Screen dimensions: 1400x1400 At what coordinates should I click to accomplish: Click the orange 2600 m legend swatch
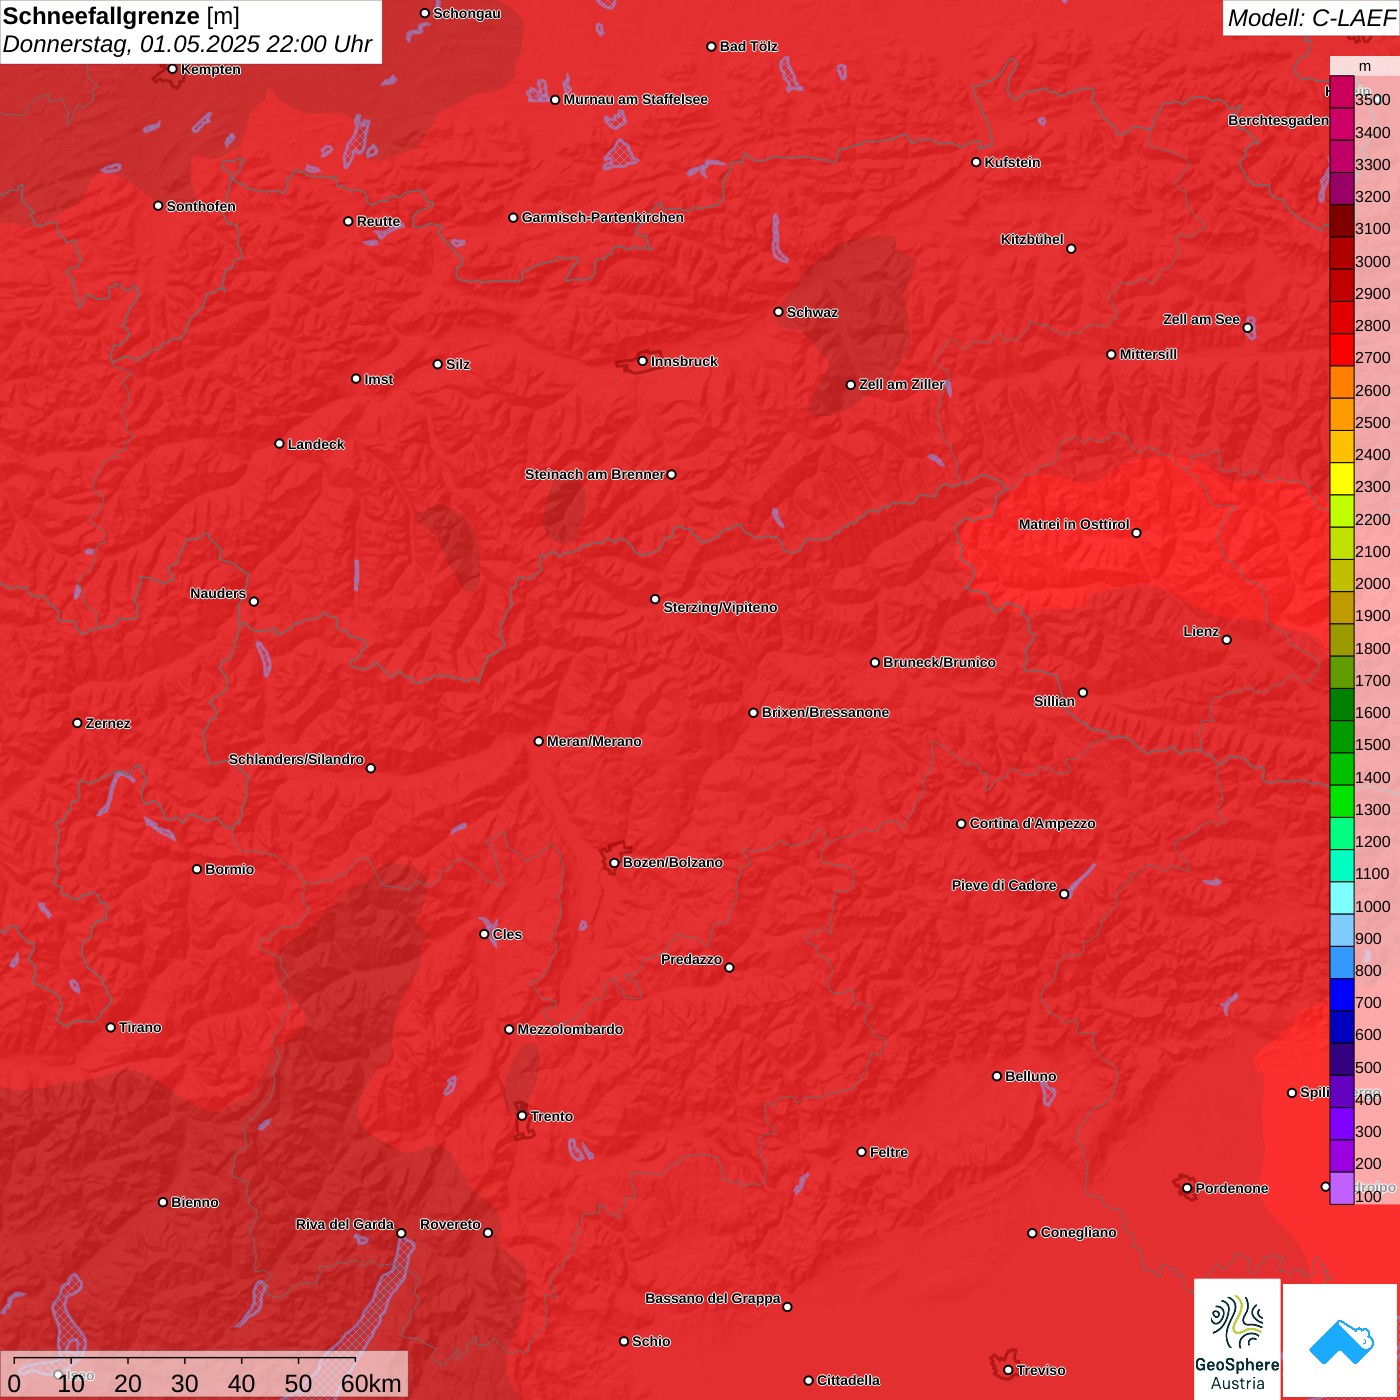[1342, 382]
